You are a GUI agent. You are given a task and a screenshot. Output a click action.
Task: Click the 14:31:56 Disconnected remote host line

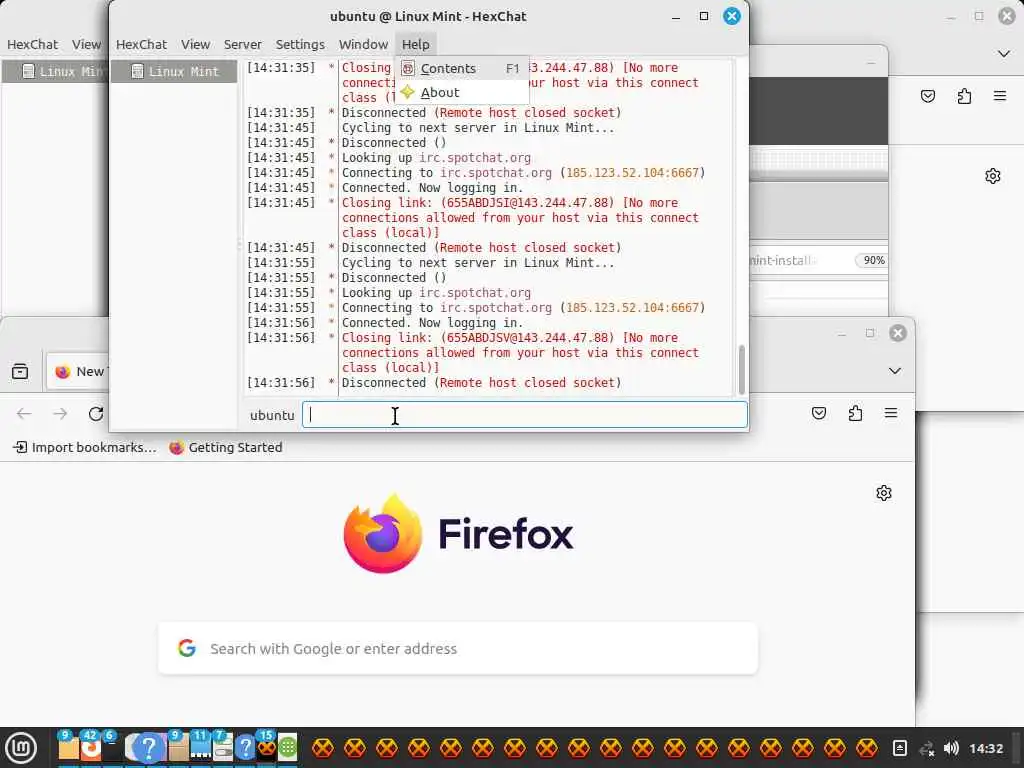point(481,383)
